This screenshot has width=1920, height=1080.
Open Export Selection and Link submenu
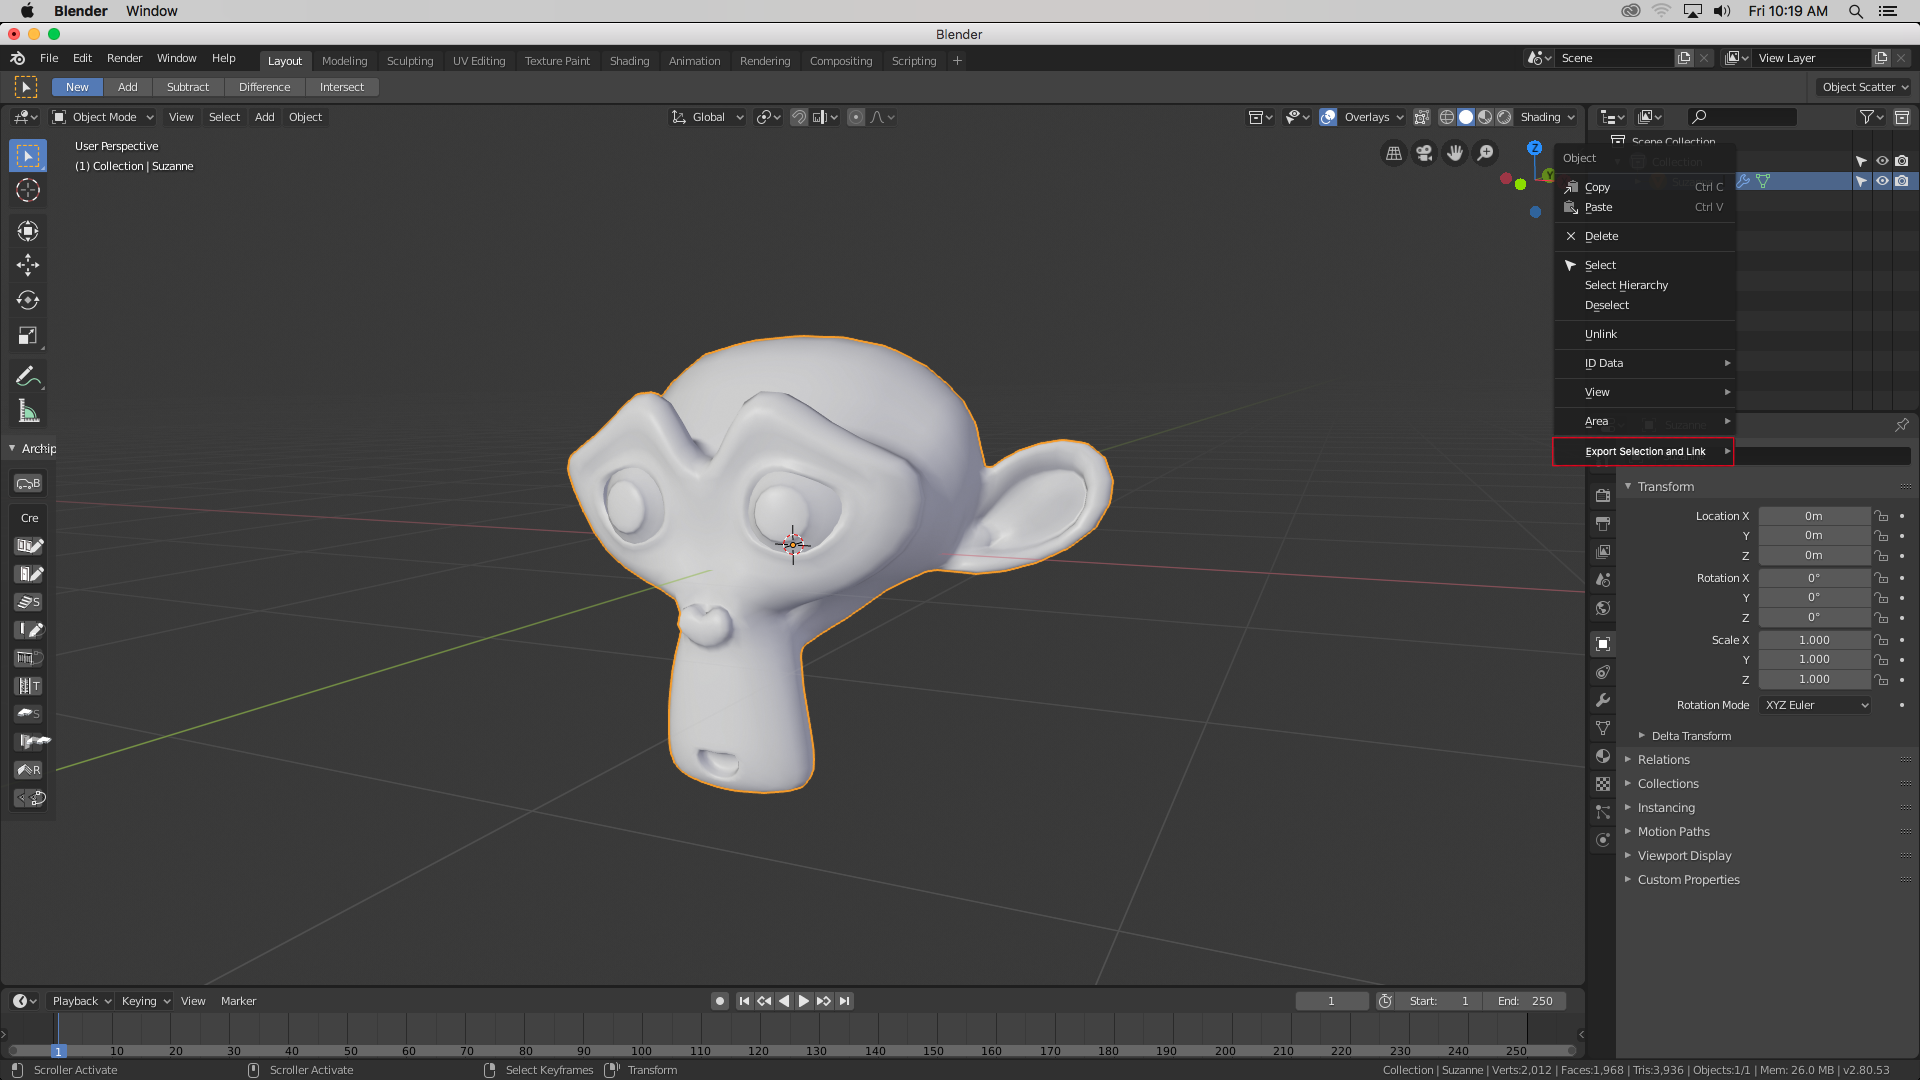tap(1644, 451)
